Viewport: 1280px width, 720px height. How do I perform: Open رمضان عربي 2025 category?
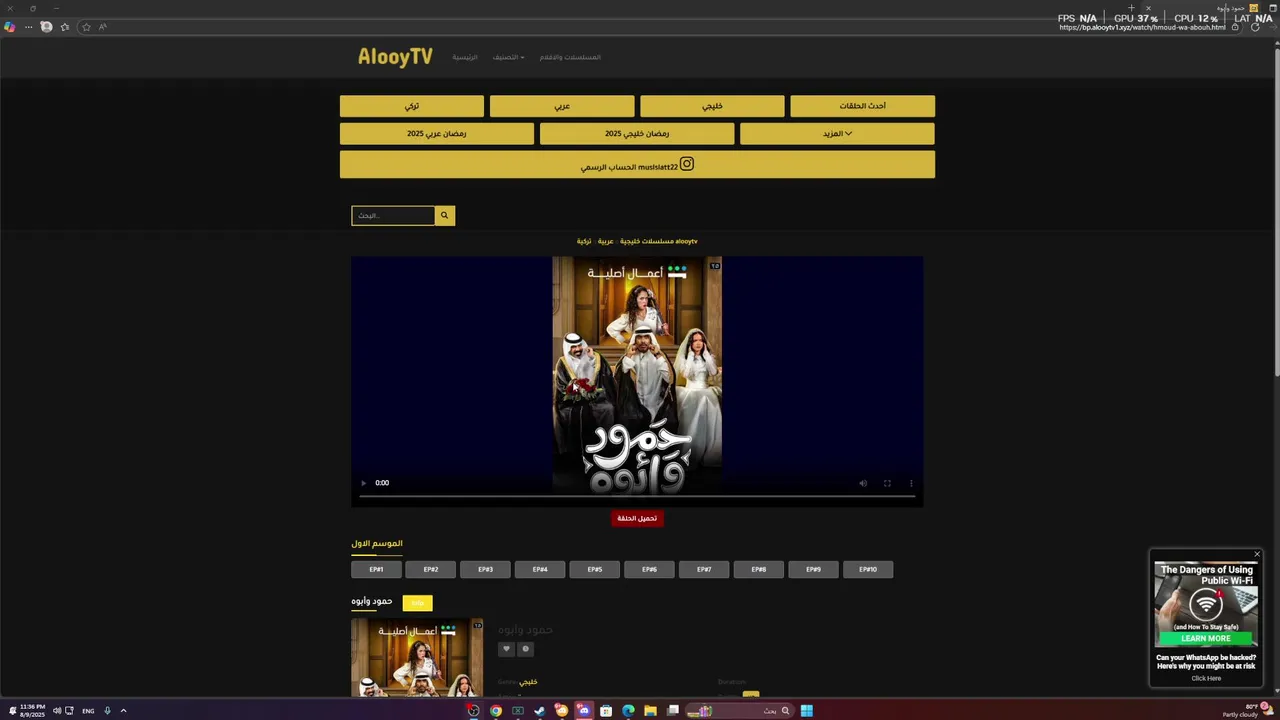[437, 133]
